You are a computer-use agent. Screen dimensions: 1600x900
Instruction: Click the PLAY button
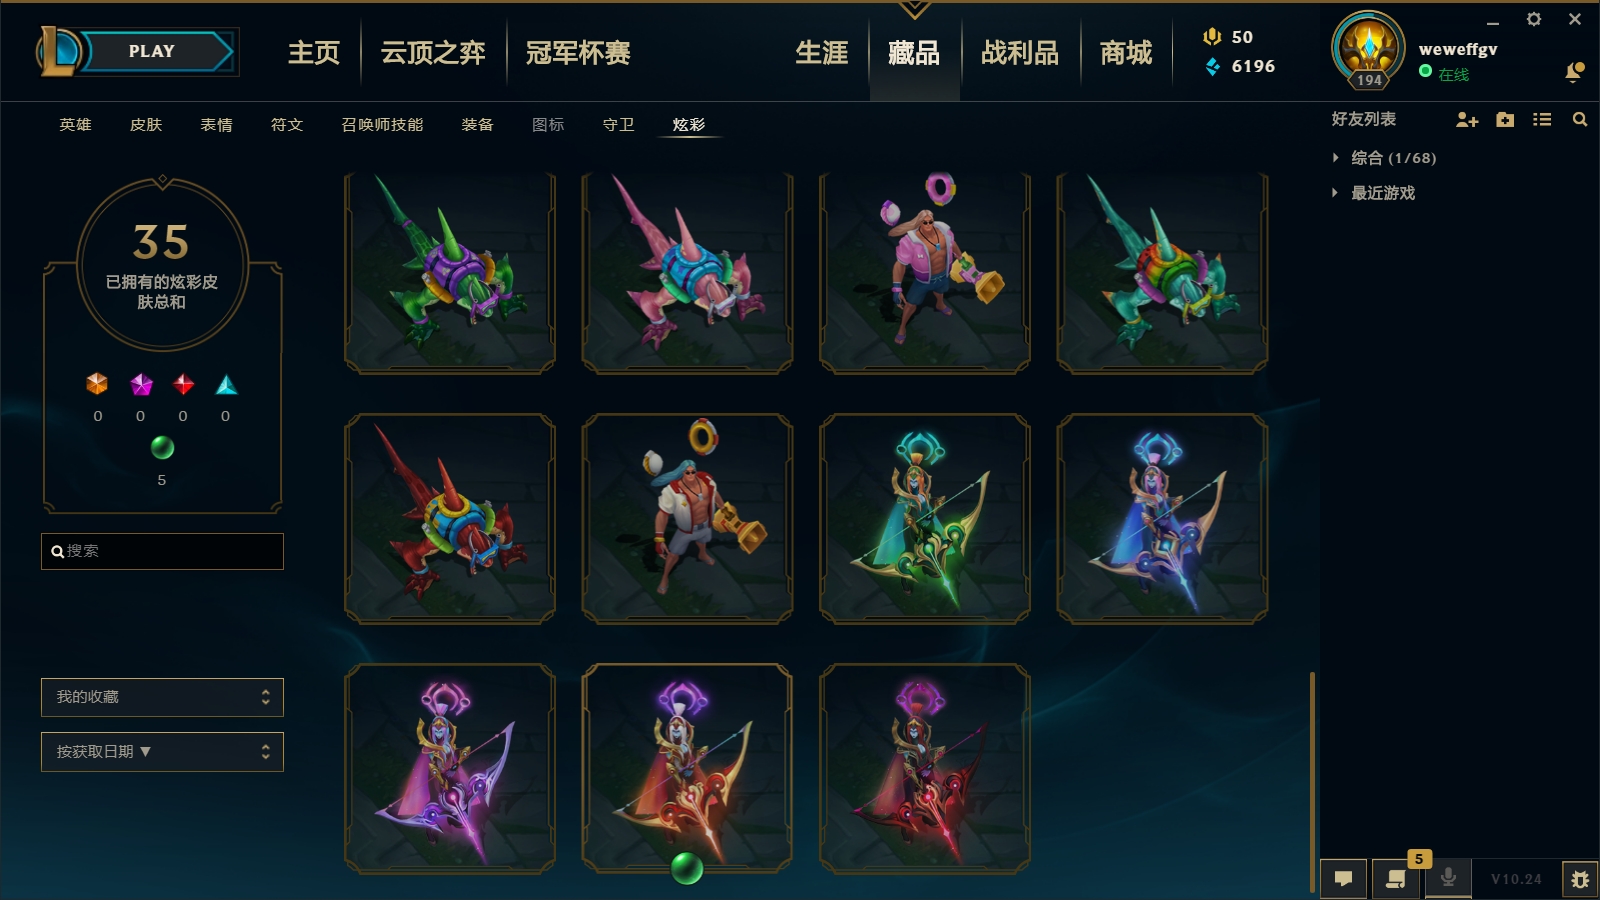click(x=152, y=51)
